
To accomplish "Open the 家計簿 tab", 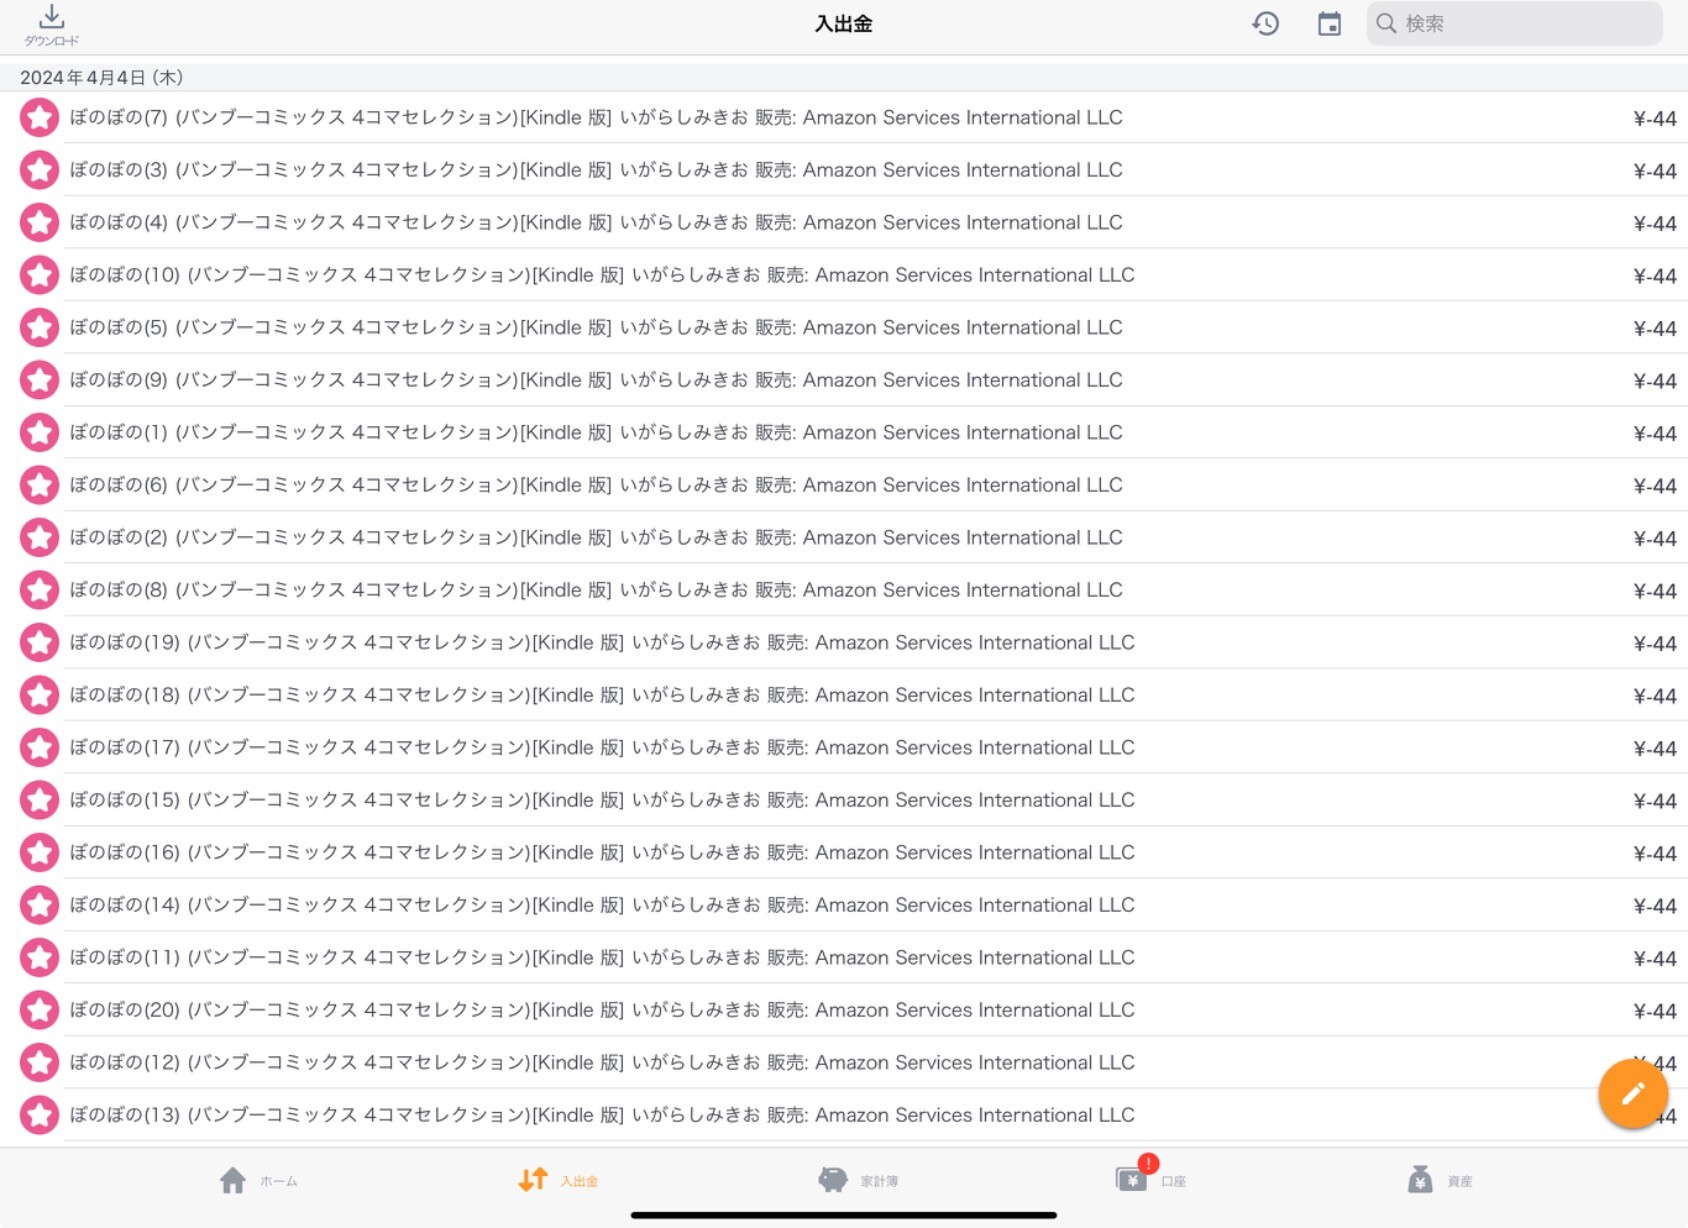I will pos(857,1181).
